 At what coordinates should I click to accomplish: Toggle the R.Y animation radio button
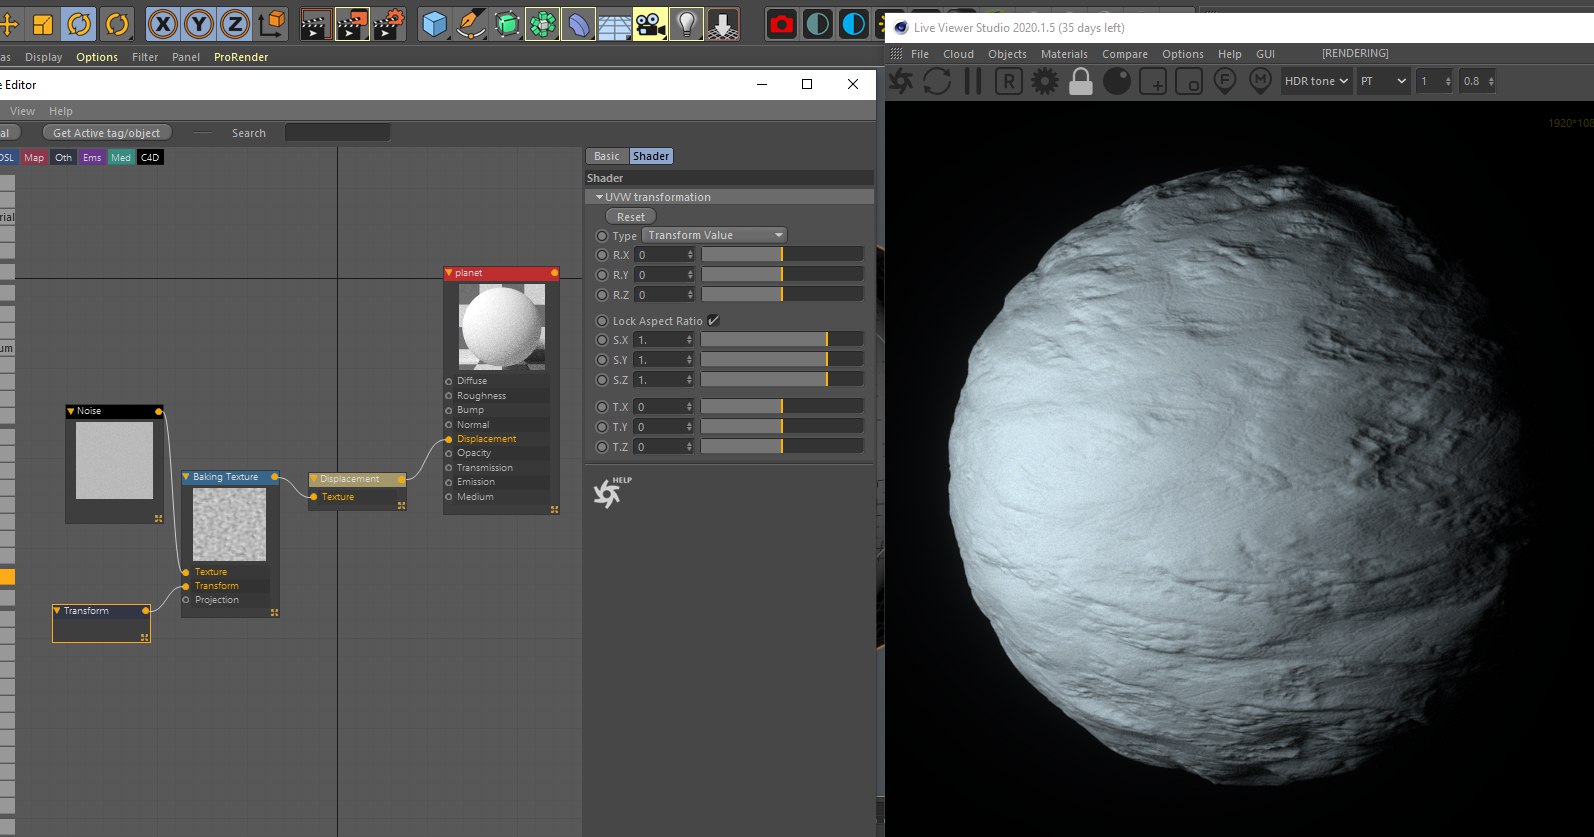click(x=602, y=275)
